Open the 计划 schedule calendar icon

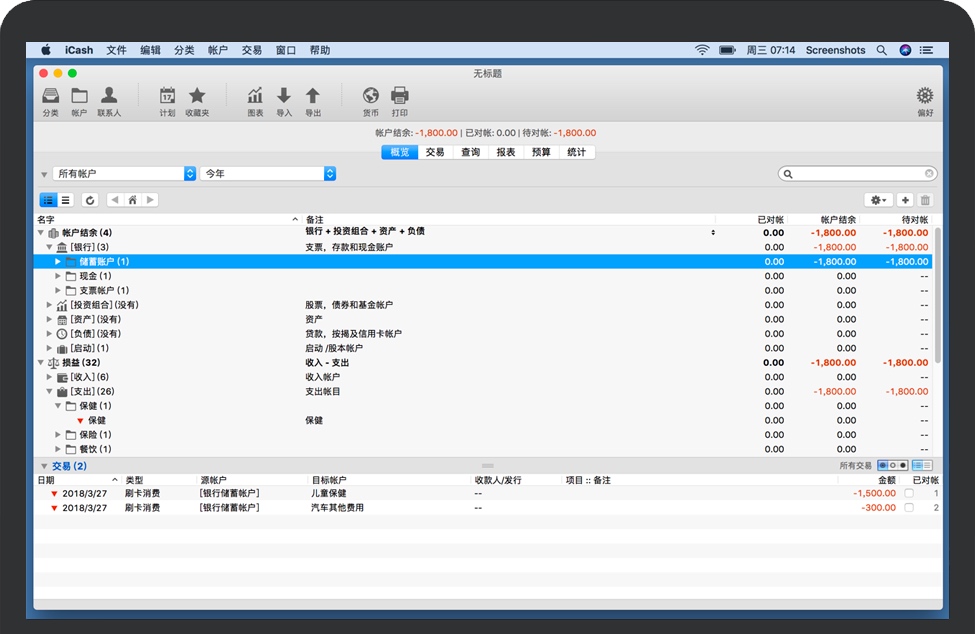coord(167,96)
